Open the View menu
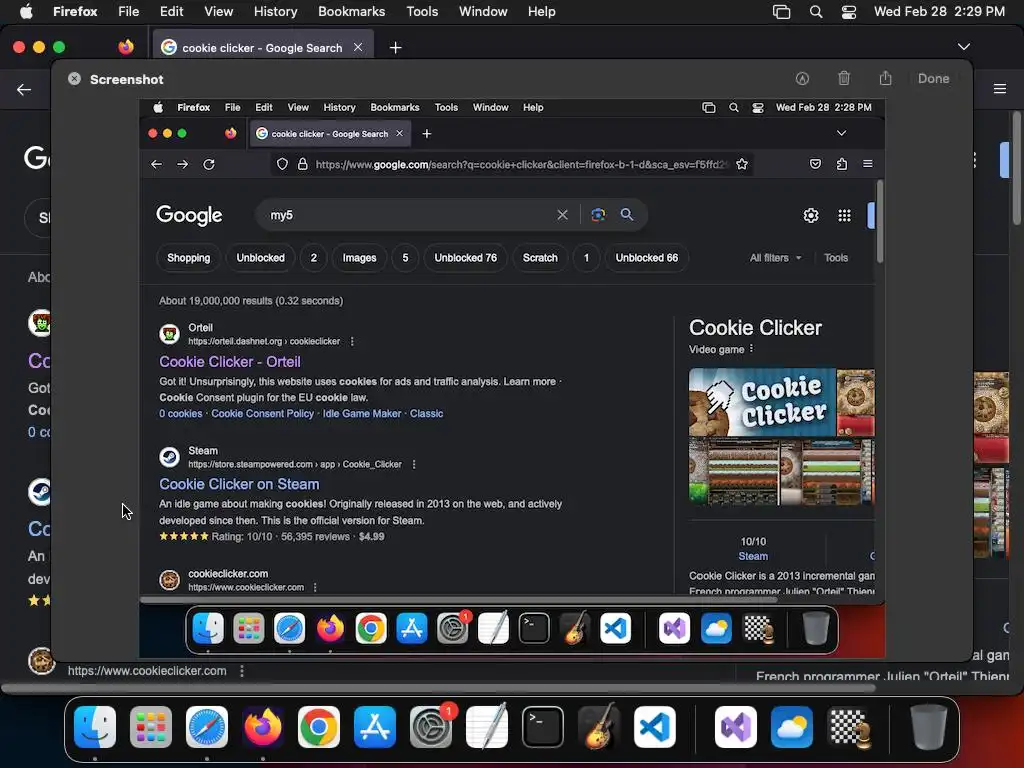1024x768 pixels. [x=218, y=11]
